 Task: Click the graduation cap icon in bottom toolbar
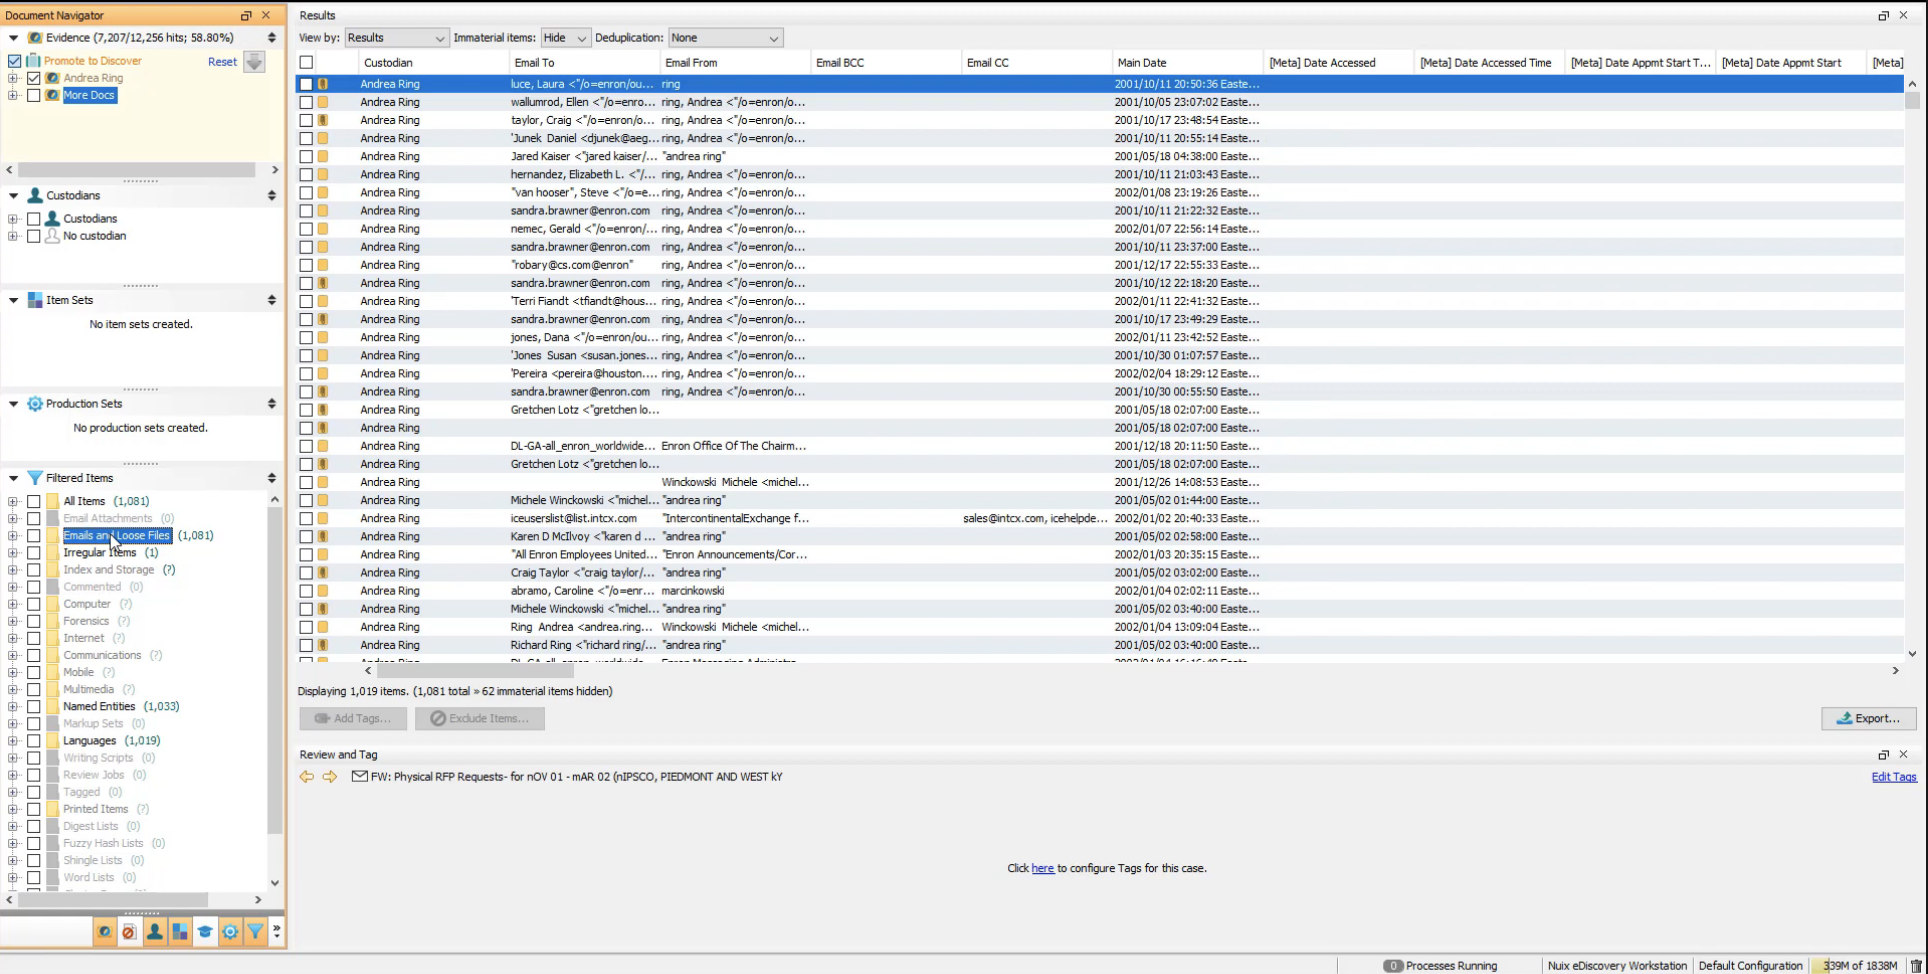click(x=205, y=932)
